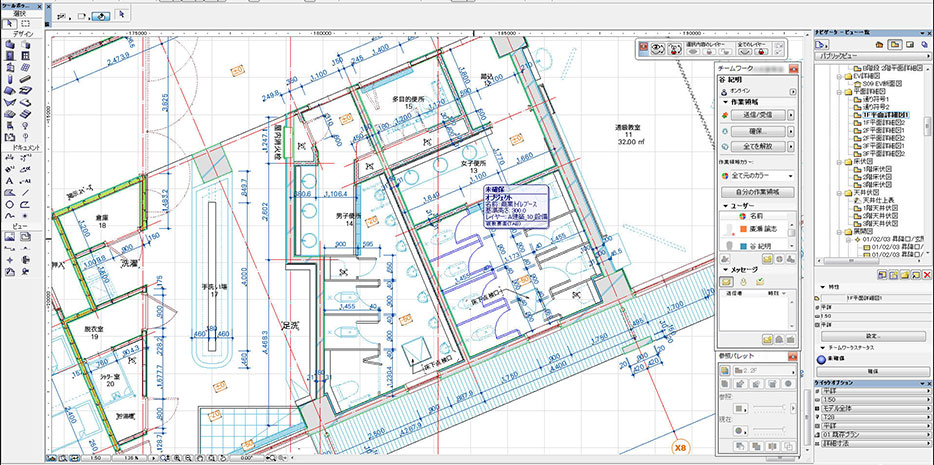Select the Spline tool in the toolbox
Viewport: 934px width, 465px height.
pyautogui.click(x=10, y=217)
